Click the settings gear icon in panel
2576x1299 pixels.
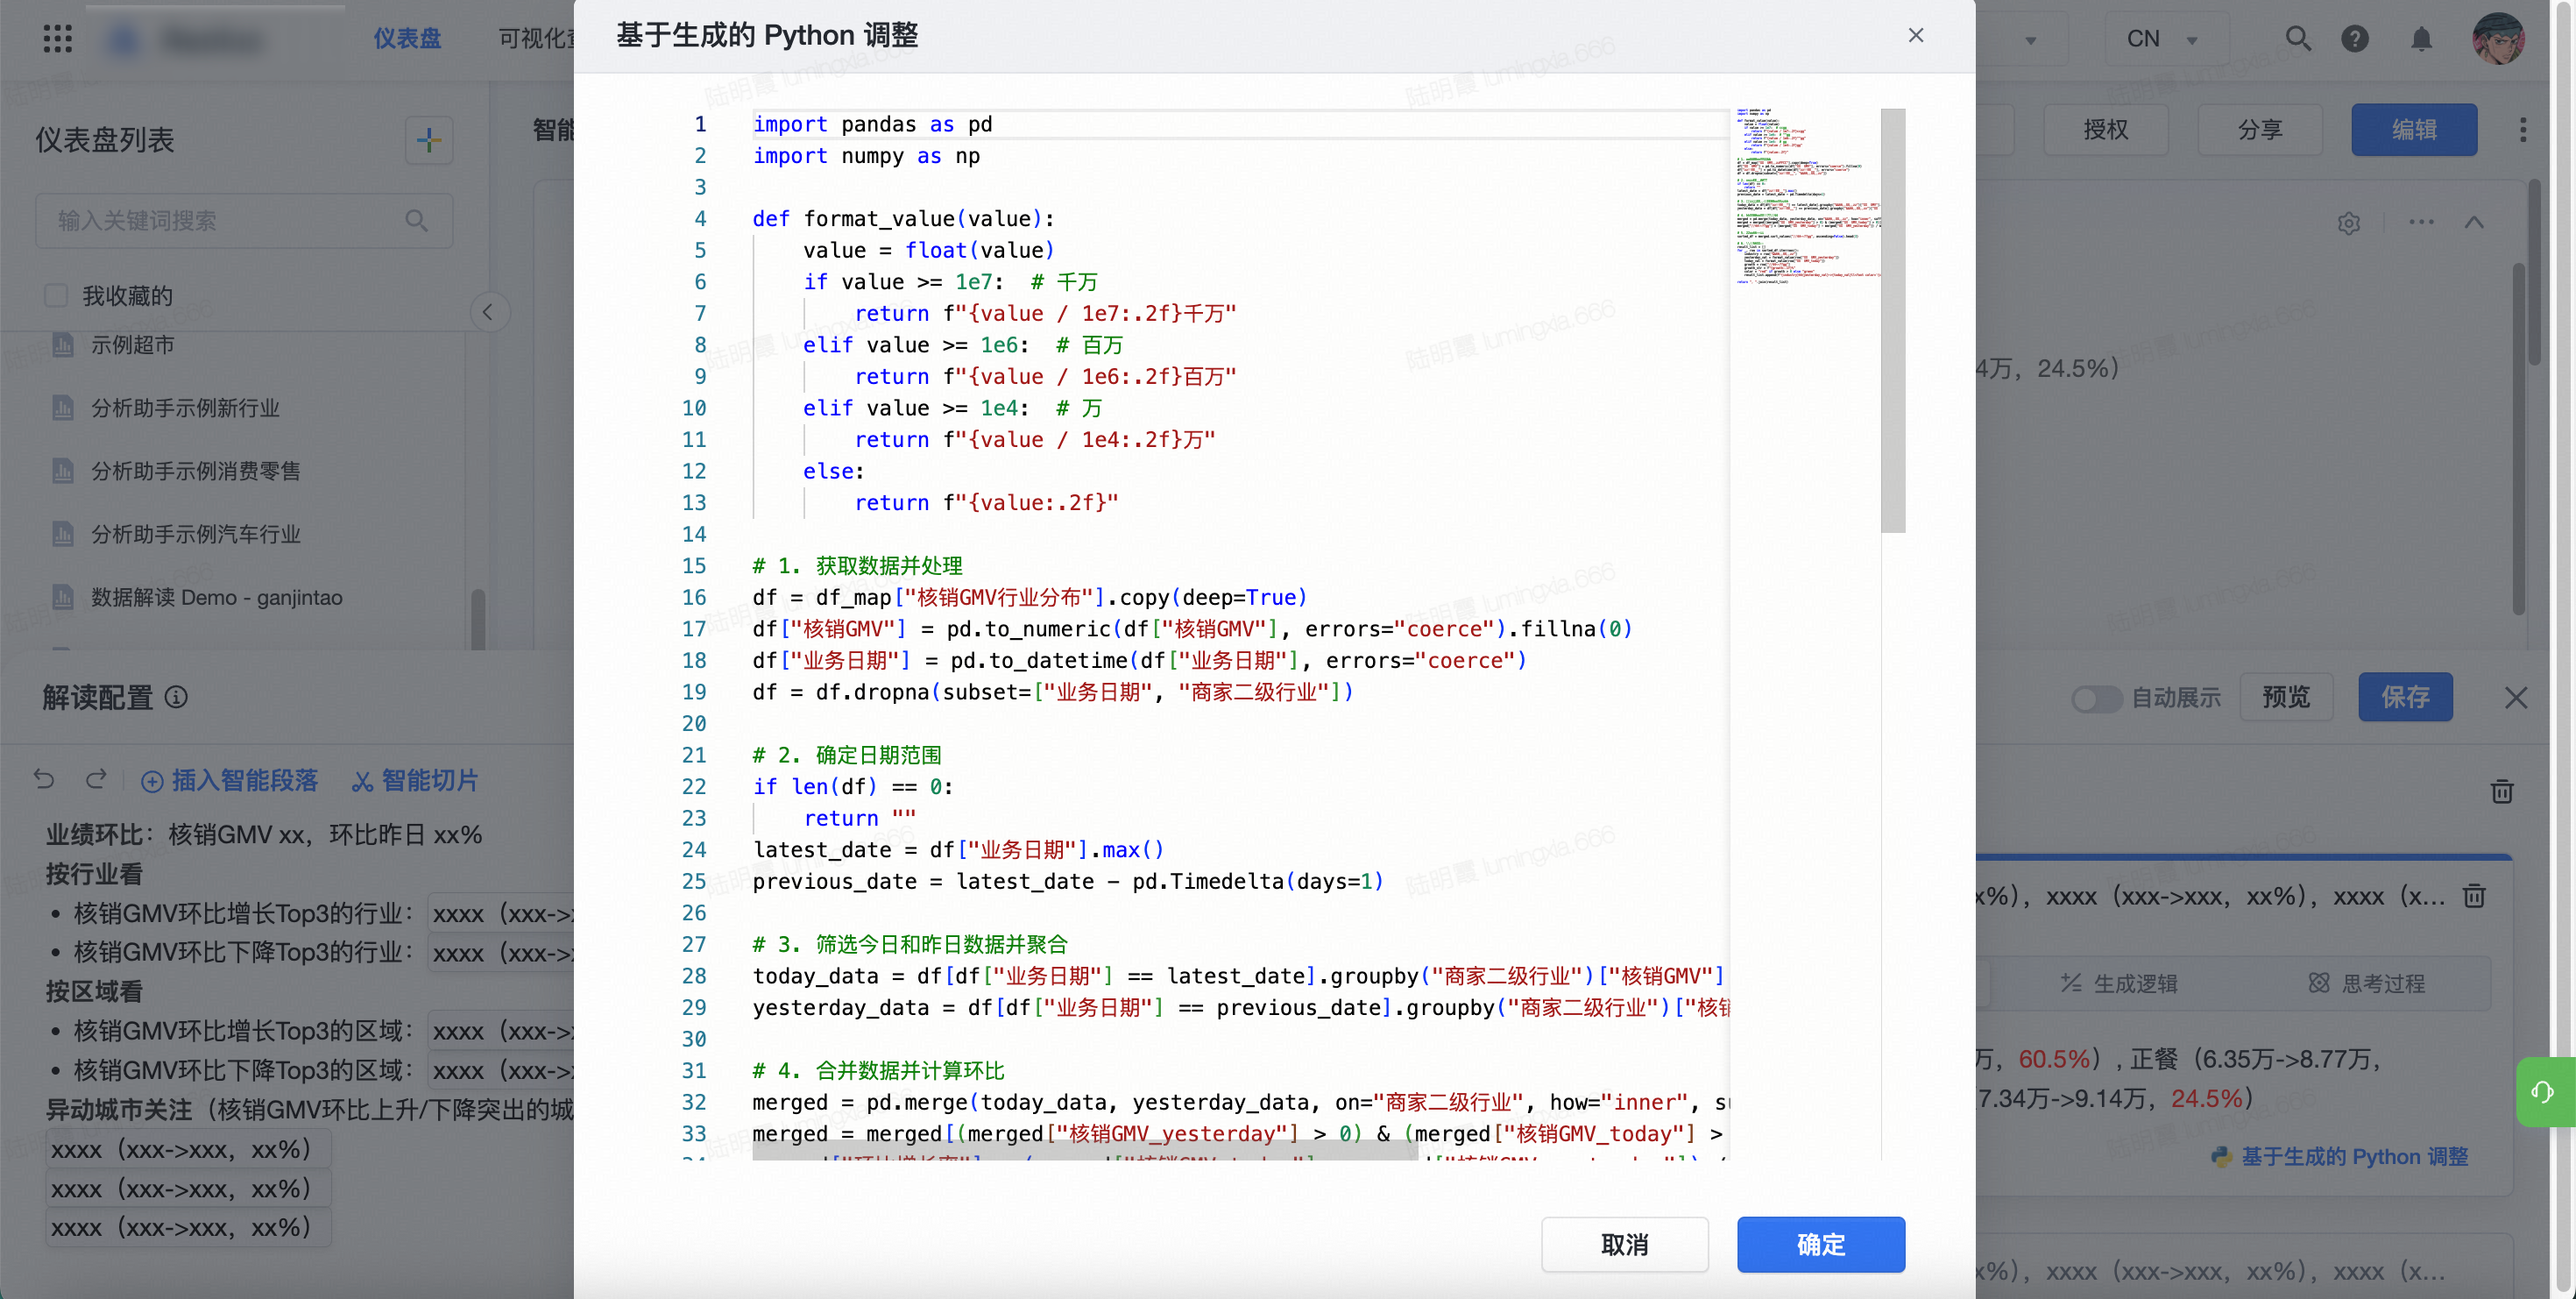click(2349, 223)
